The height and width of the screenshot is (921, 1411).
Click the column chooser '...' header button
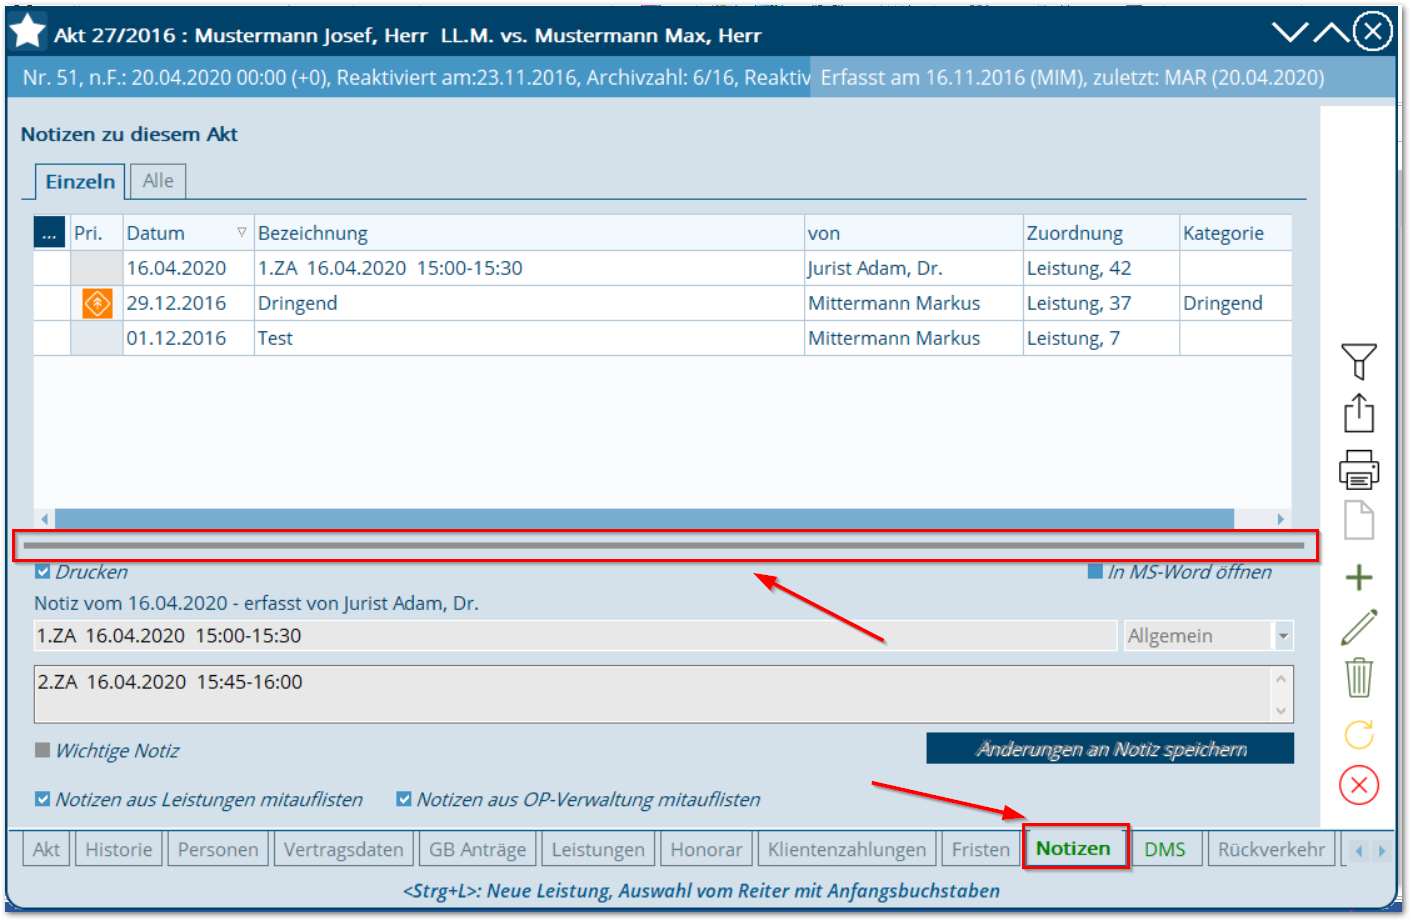pos(49,232)
